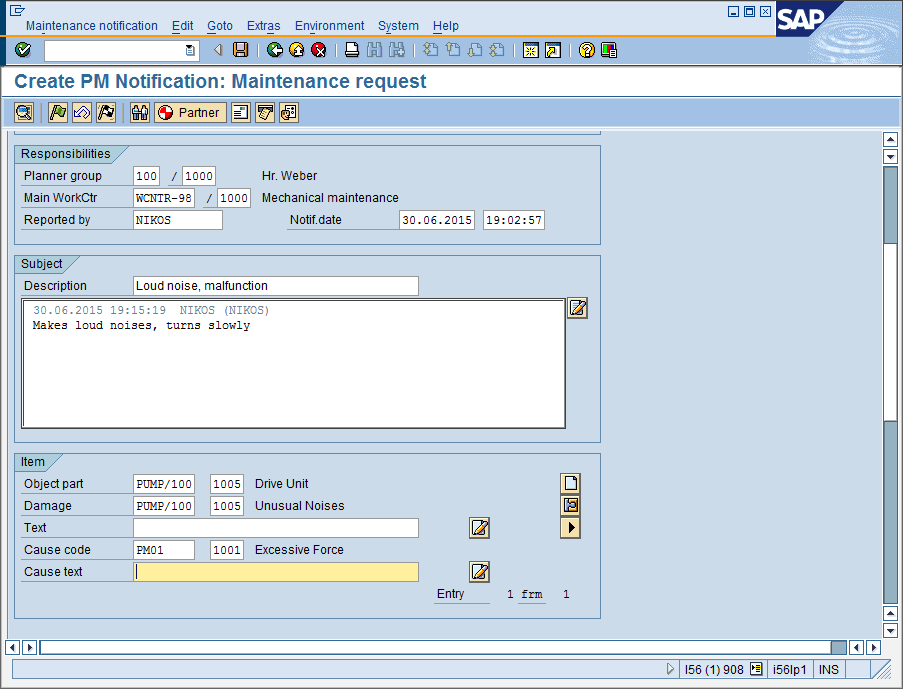
Task: Click the green checkmark Enter icon
Action: [x=23, y=50]
